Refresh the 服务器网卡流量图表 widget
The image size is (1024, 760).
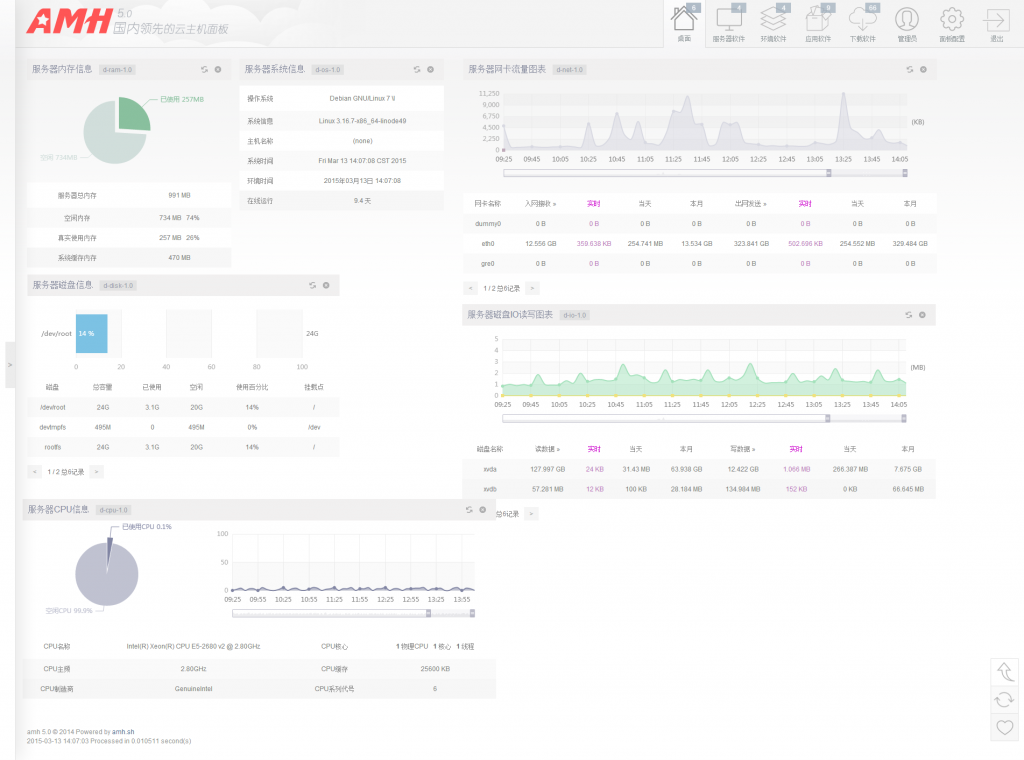909,70
